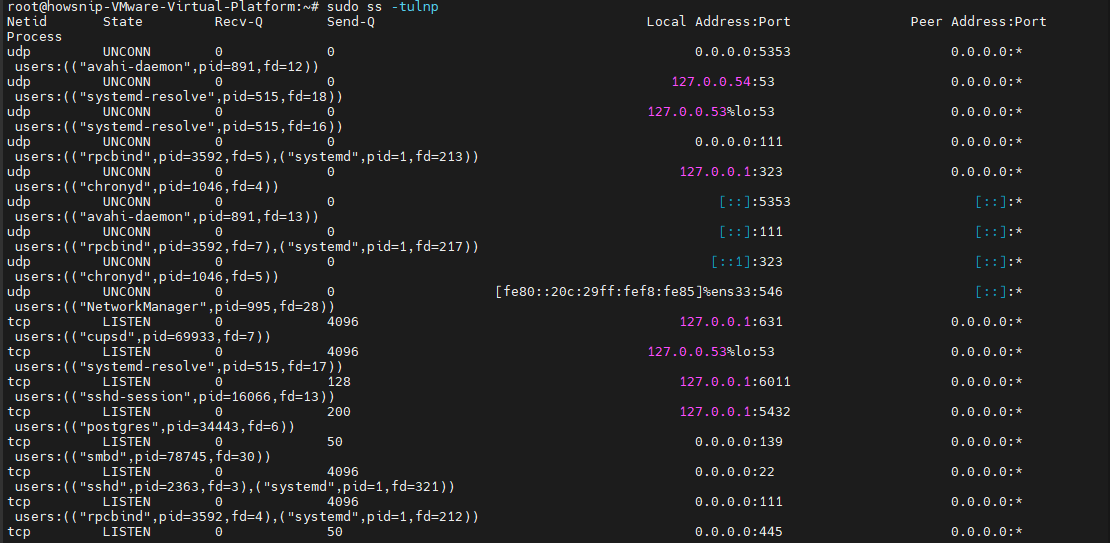The image size is (1110, 543).
Task: Select local address 0.0.0.0:139
Action: pos(738,442)
